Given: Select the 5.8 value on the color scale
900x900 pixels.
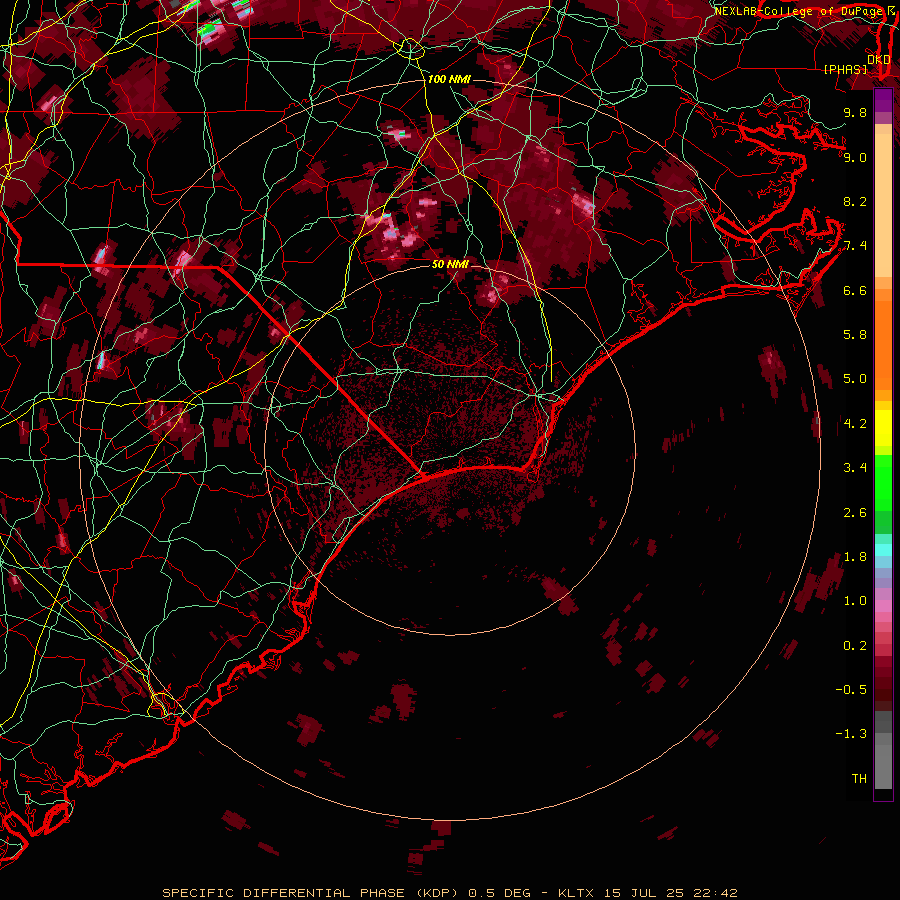Looking at the screenshot, I should [855, 335].
